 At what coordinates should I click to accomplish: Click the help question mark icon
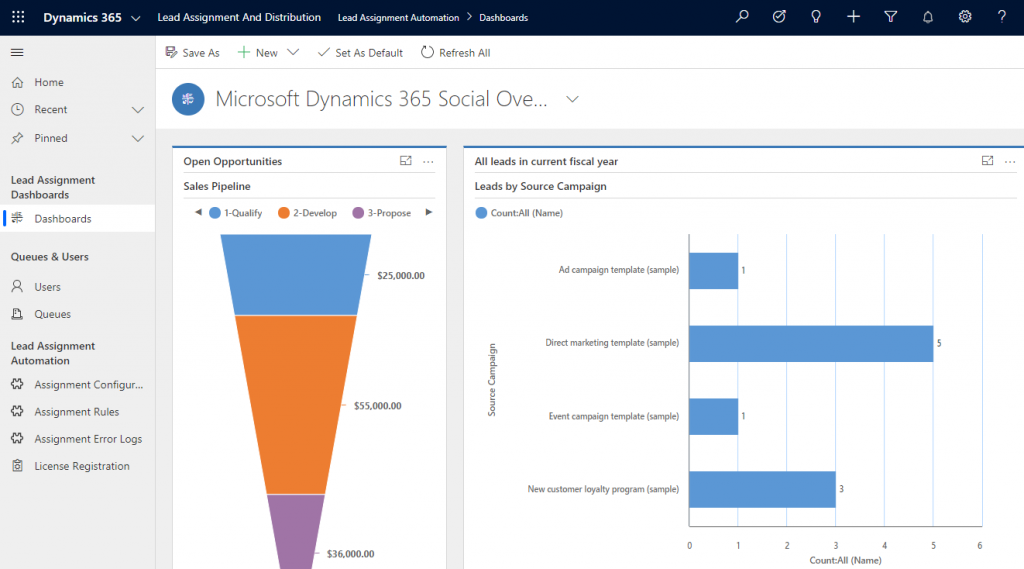pyautogui.click(x=1001, y=17)
